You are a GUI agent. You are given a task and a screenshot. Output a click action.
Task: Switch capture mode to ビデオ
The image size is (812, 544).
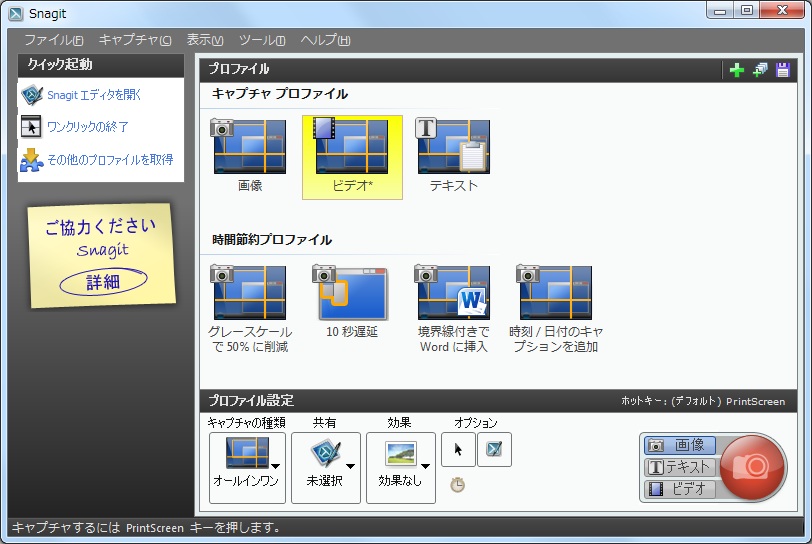[x=680, y=489]
